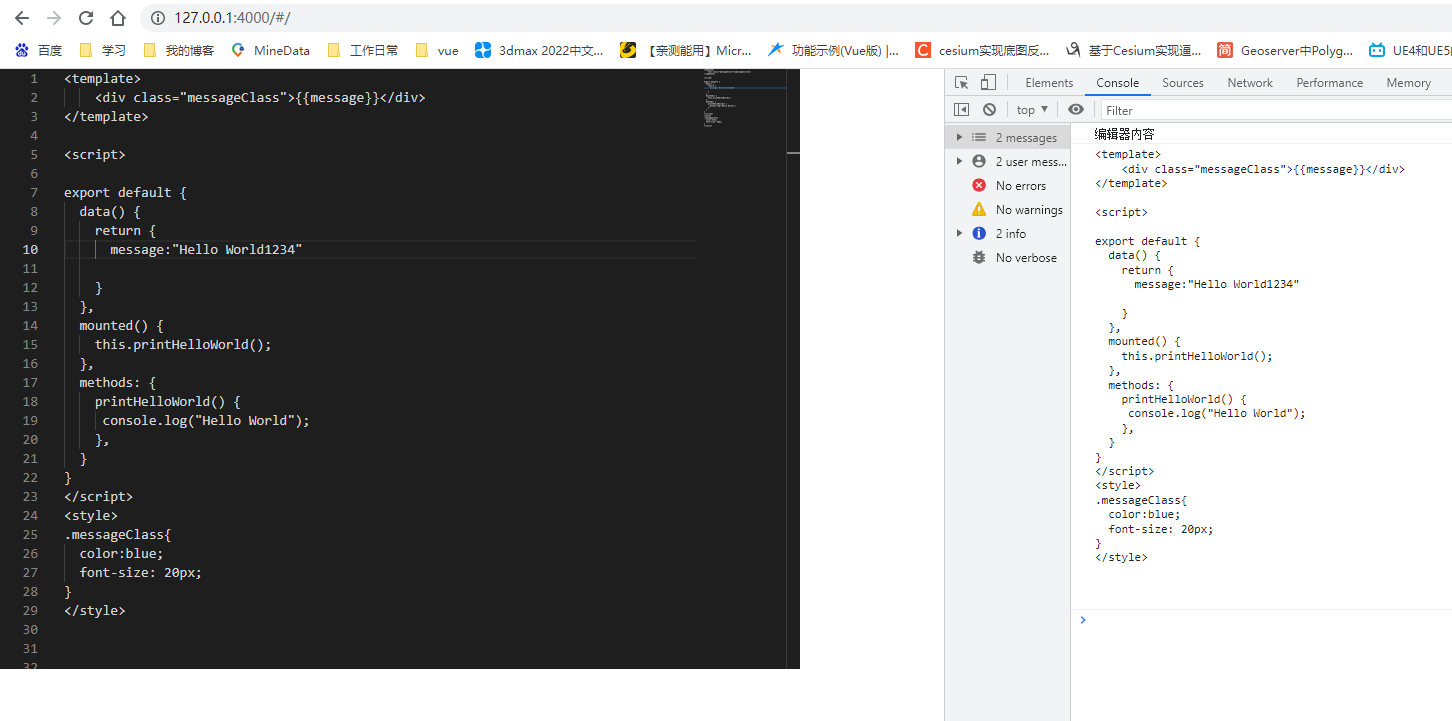Viewport: 1452px width, 721px height.
Task: Click the this.printHelloWorld(); line in editor
Action: 183,344
